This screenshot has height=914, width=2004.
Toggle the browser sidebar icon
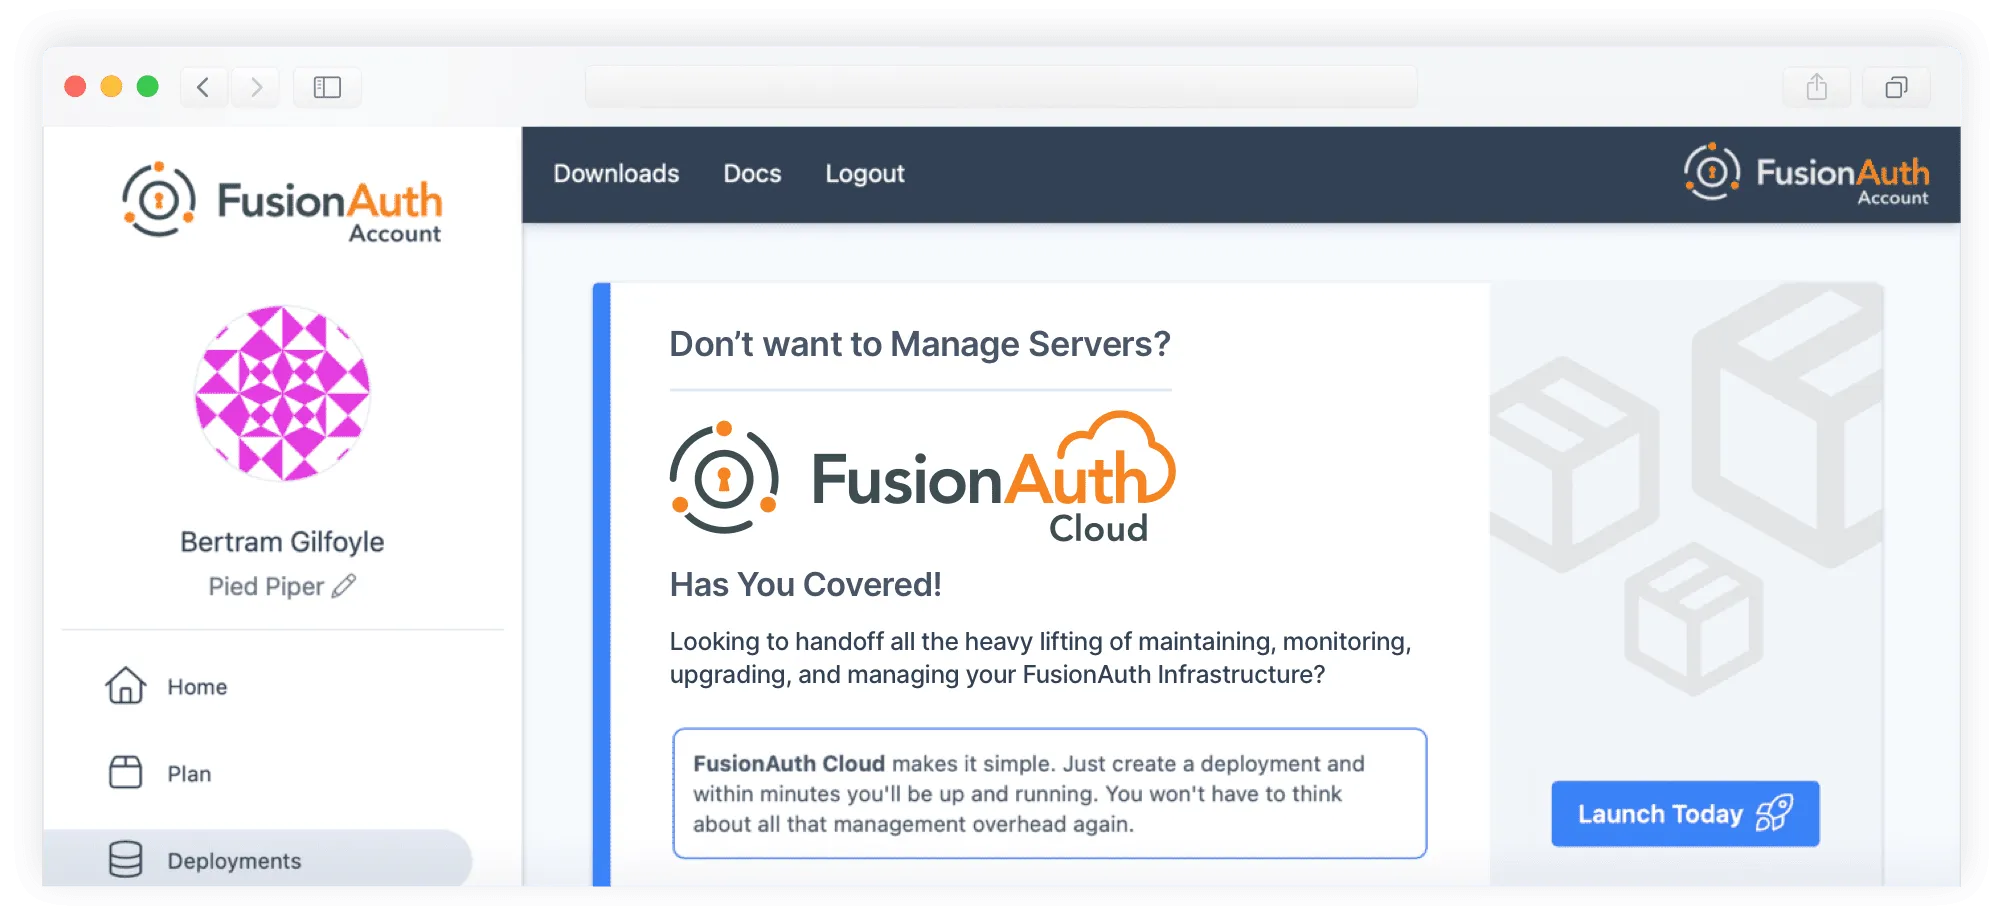[x=327, y=88]
